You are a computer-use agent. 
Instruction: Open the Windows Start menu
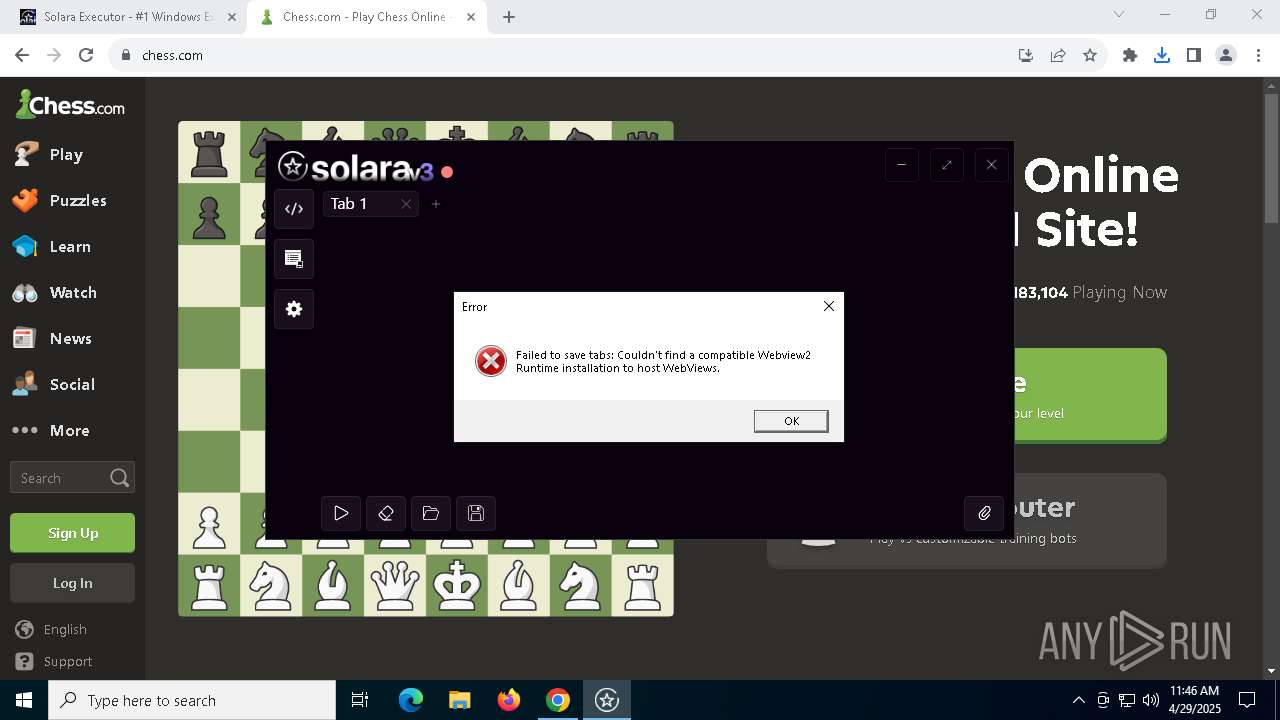24,700
